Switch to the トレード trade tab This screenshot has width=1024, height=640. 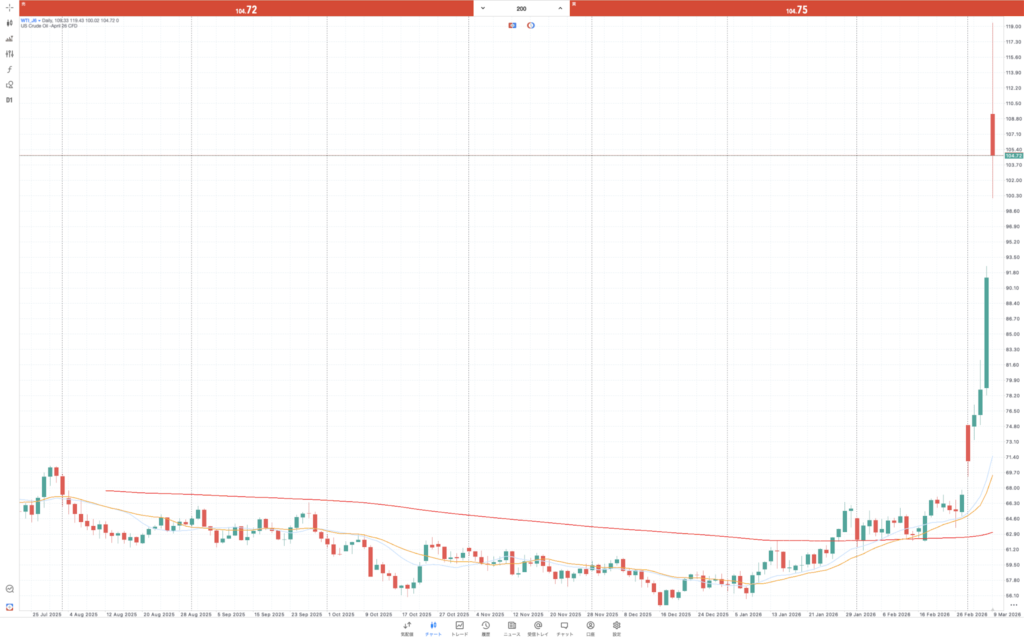point(459,628)
